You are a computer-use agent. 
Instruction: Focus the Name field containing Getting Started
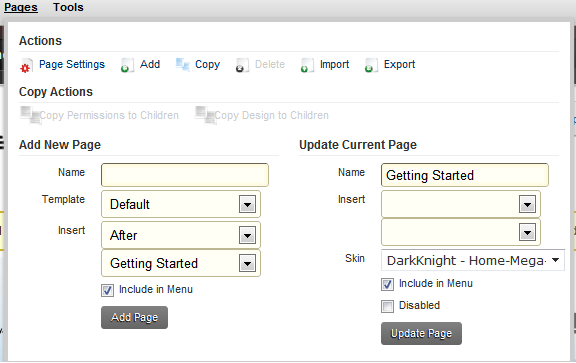click(465, 175)
